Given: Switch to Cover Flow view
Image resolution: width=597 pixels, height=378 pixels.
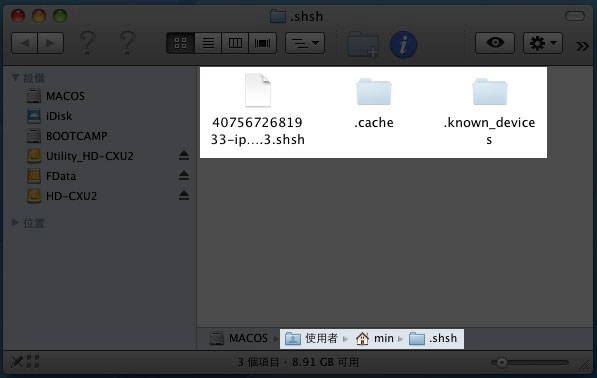Looking at the screenshot, I should tap(262, 43).
